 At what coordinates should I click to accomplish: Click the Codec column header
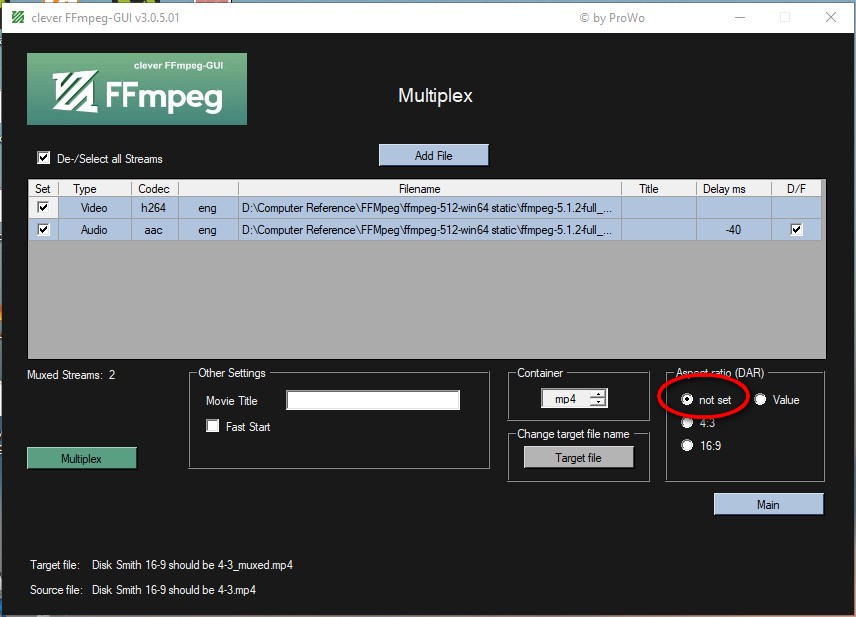tap(154, 189)
